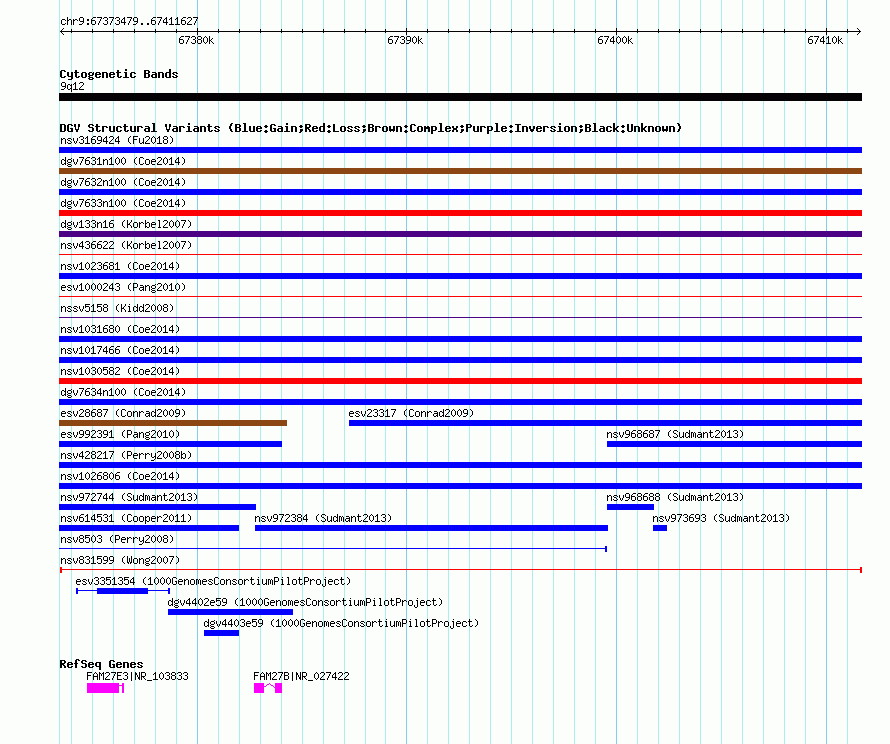
Task: Click the tiny blue nsv973693 bar
Action: coord(660,528)
